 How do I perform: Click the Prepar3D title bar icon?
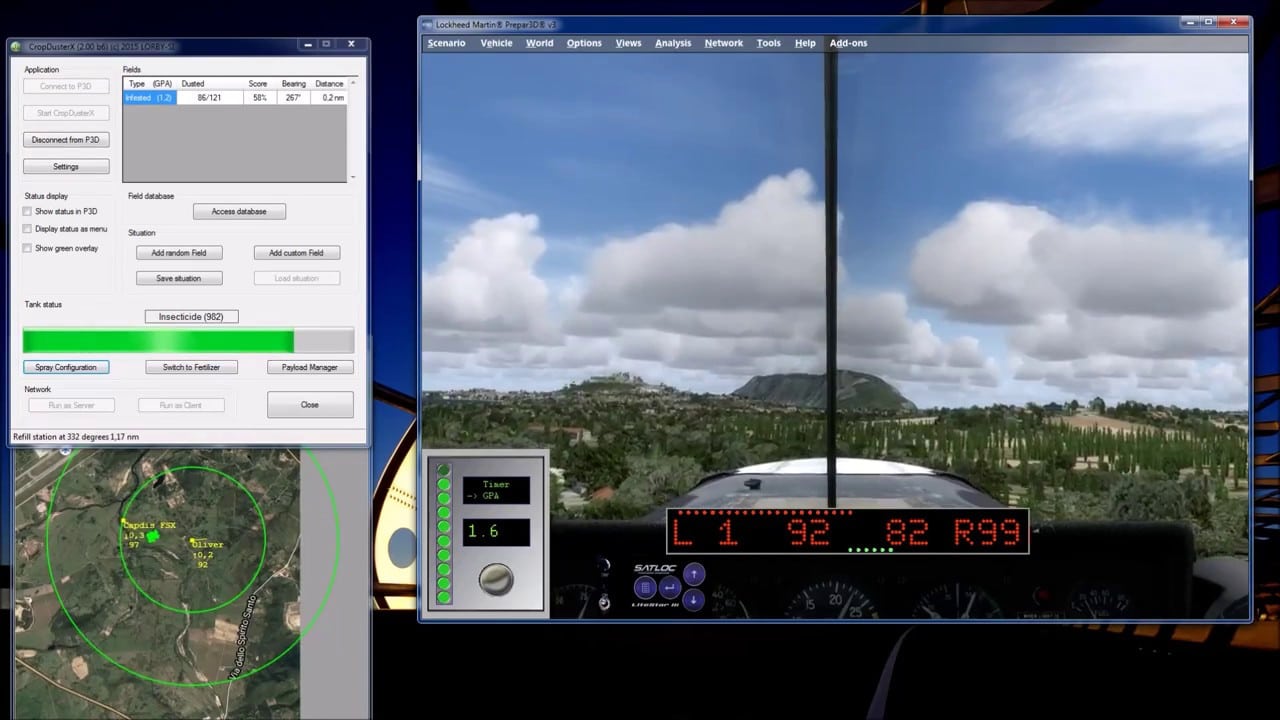427,24
